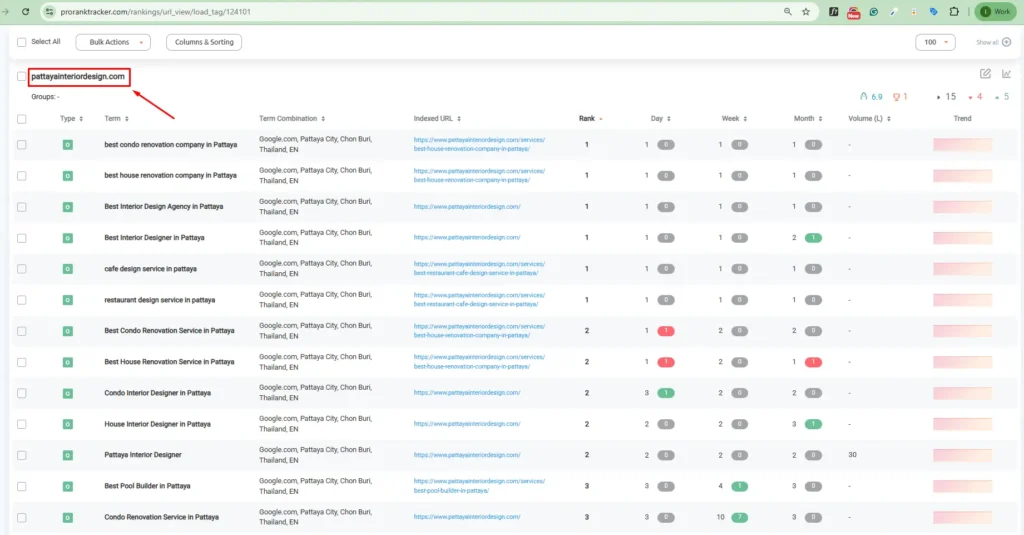Sort by the Month column header

[x=808, y=118]
